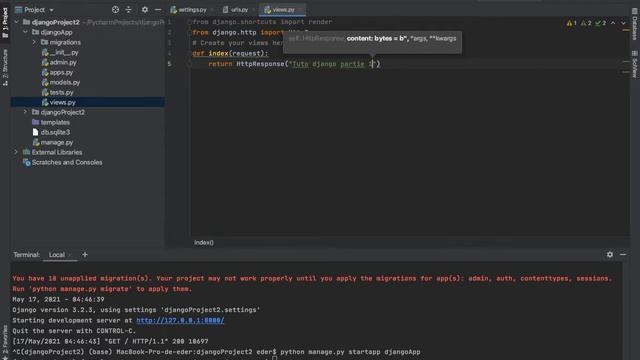Click index() breadcrumb below editor
Image resolution: width=640 pixels, height=360 pixels.
204,242
